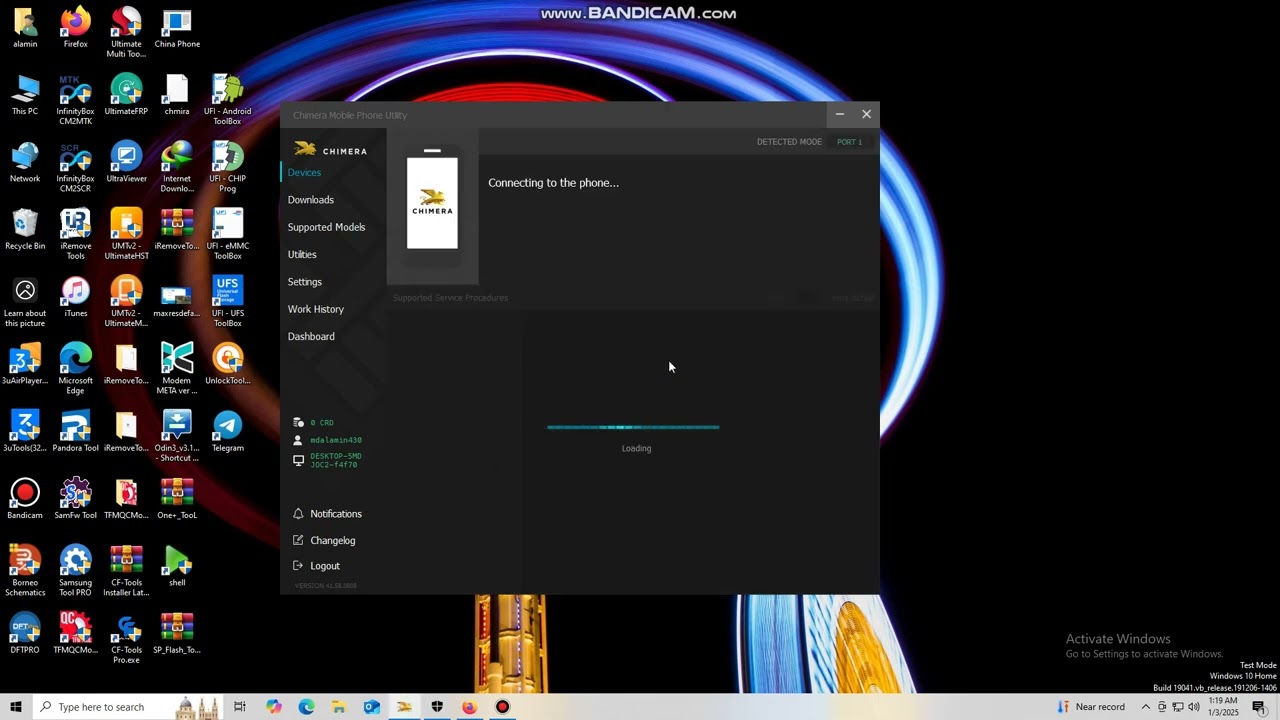Select Samsung Tool PRO desktop icon
Screen dimensions: 1280x720
pyautogui.click(x=75, y=570)
